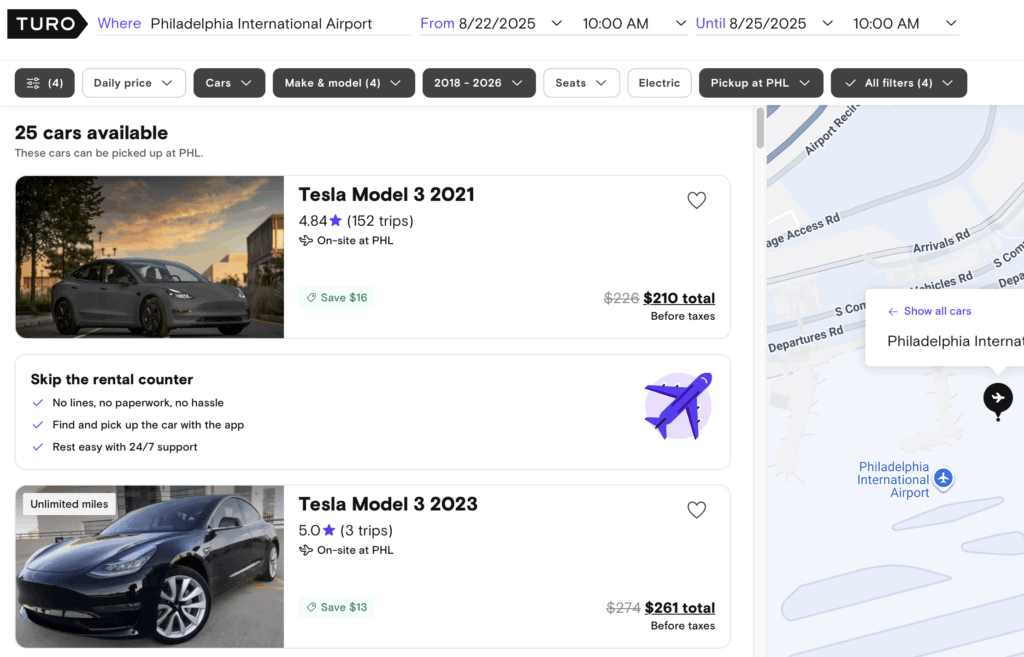Open the filter sliders icon button
This screenshot has width=1024, height=657.
44,83
